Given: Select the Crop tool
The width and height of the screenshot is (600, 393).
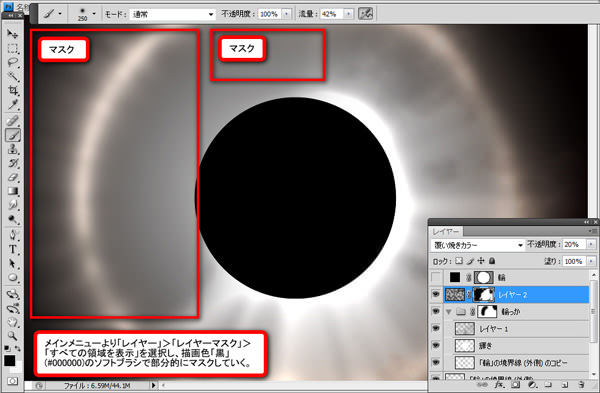Looking at the screenshot, I should pos(13,91).
